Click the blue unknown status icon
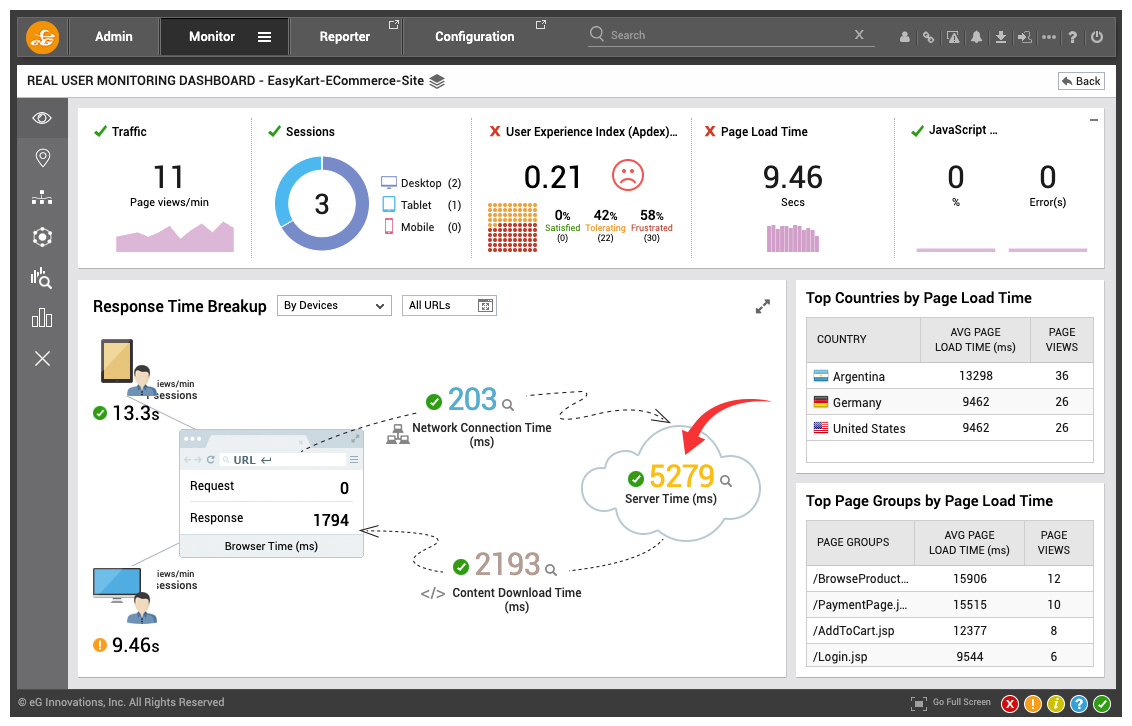 (x=1079, y=704)
